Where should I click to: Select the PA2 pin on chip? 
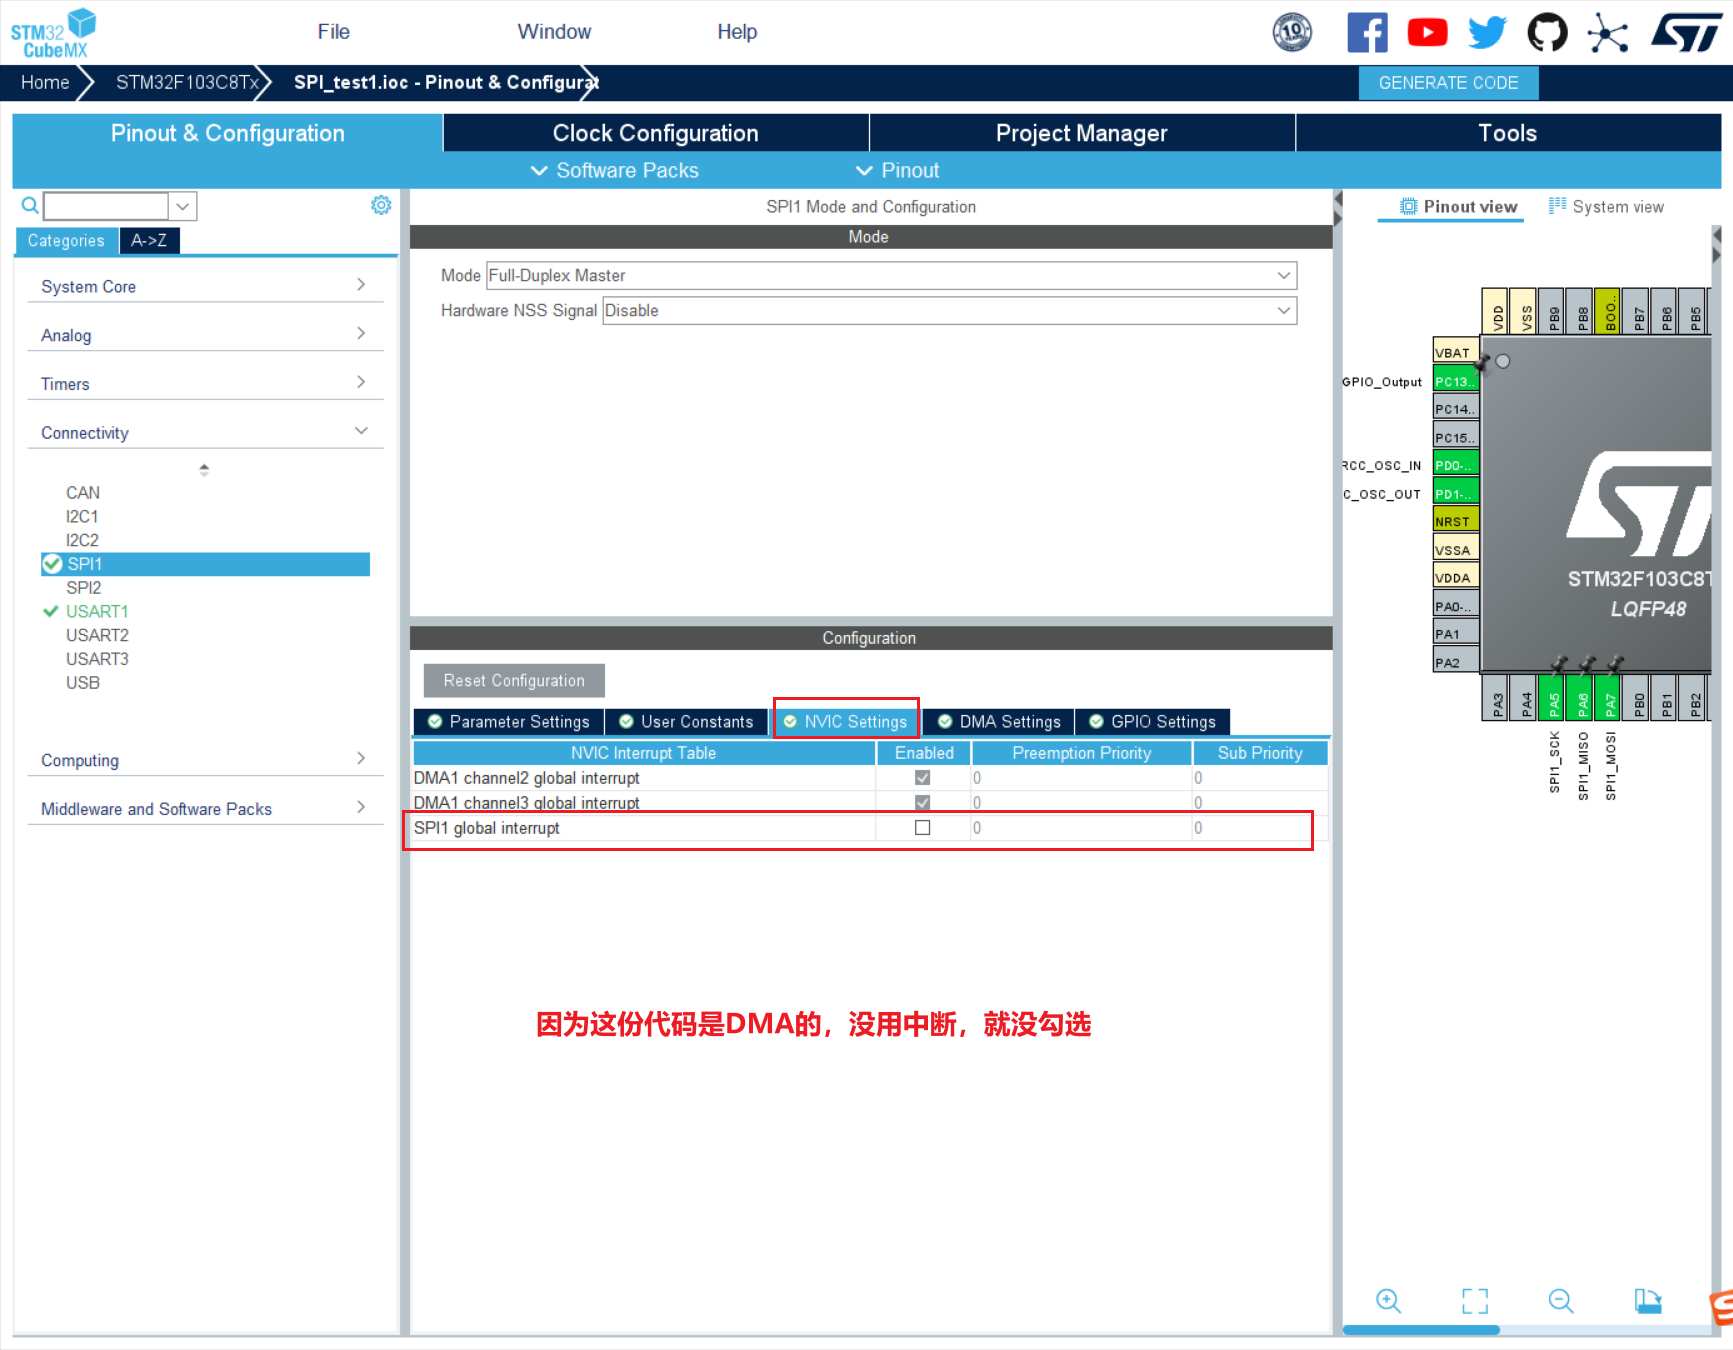point(1455,662)
